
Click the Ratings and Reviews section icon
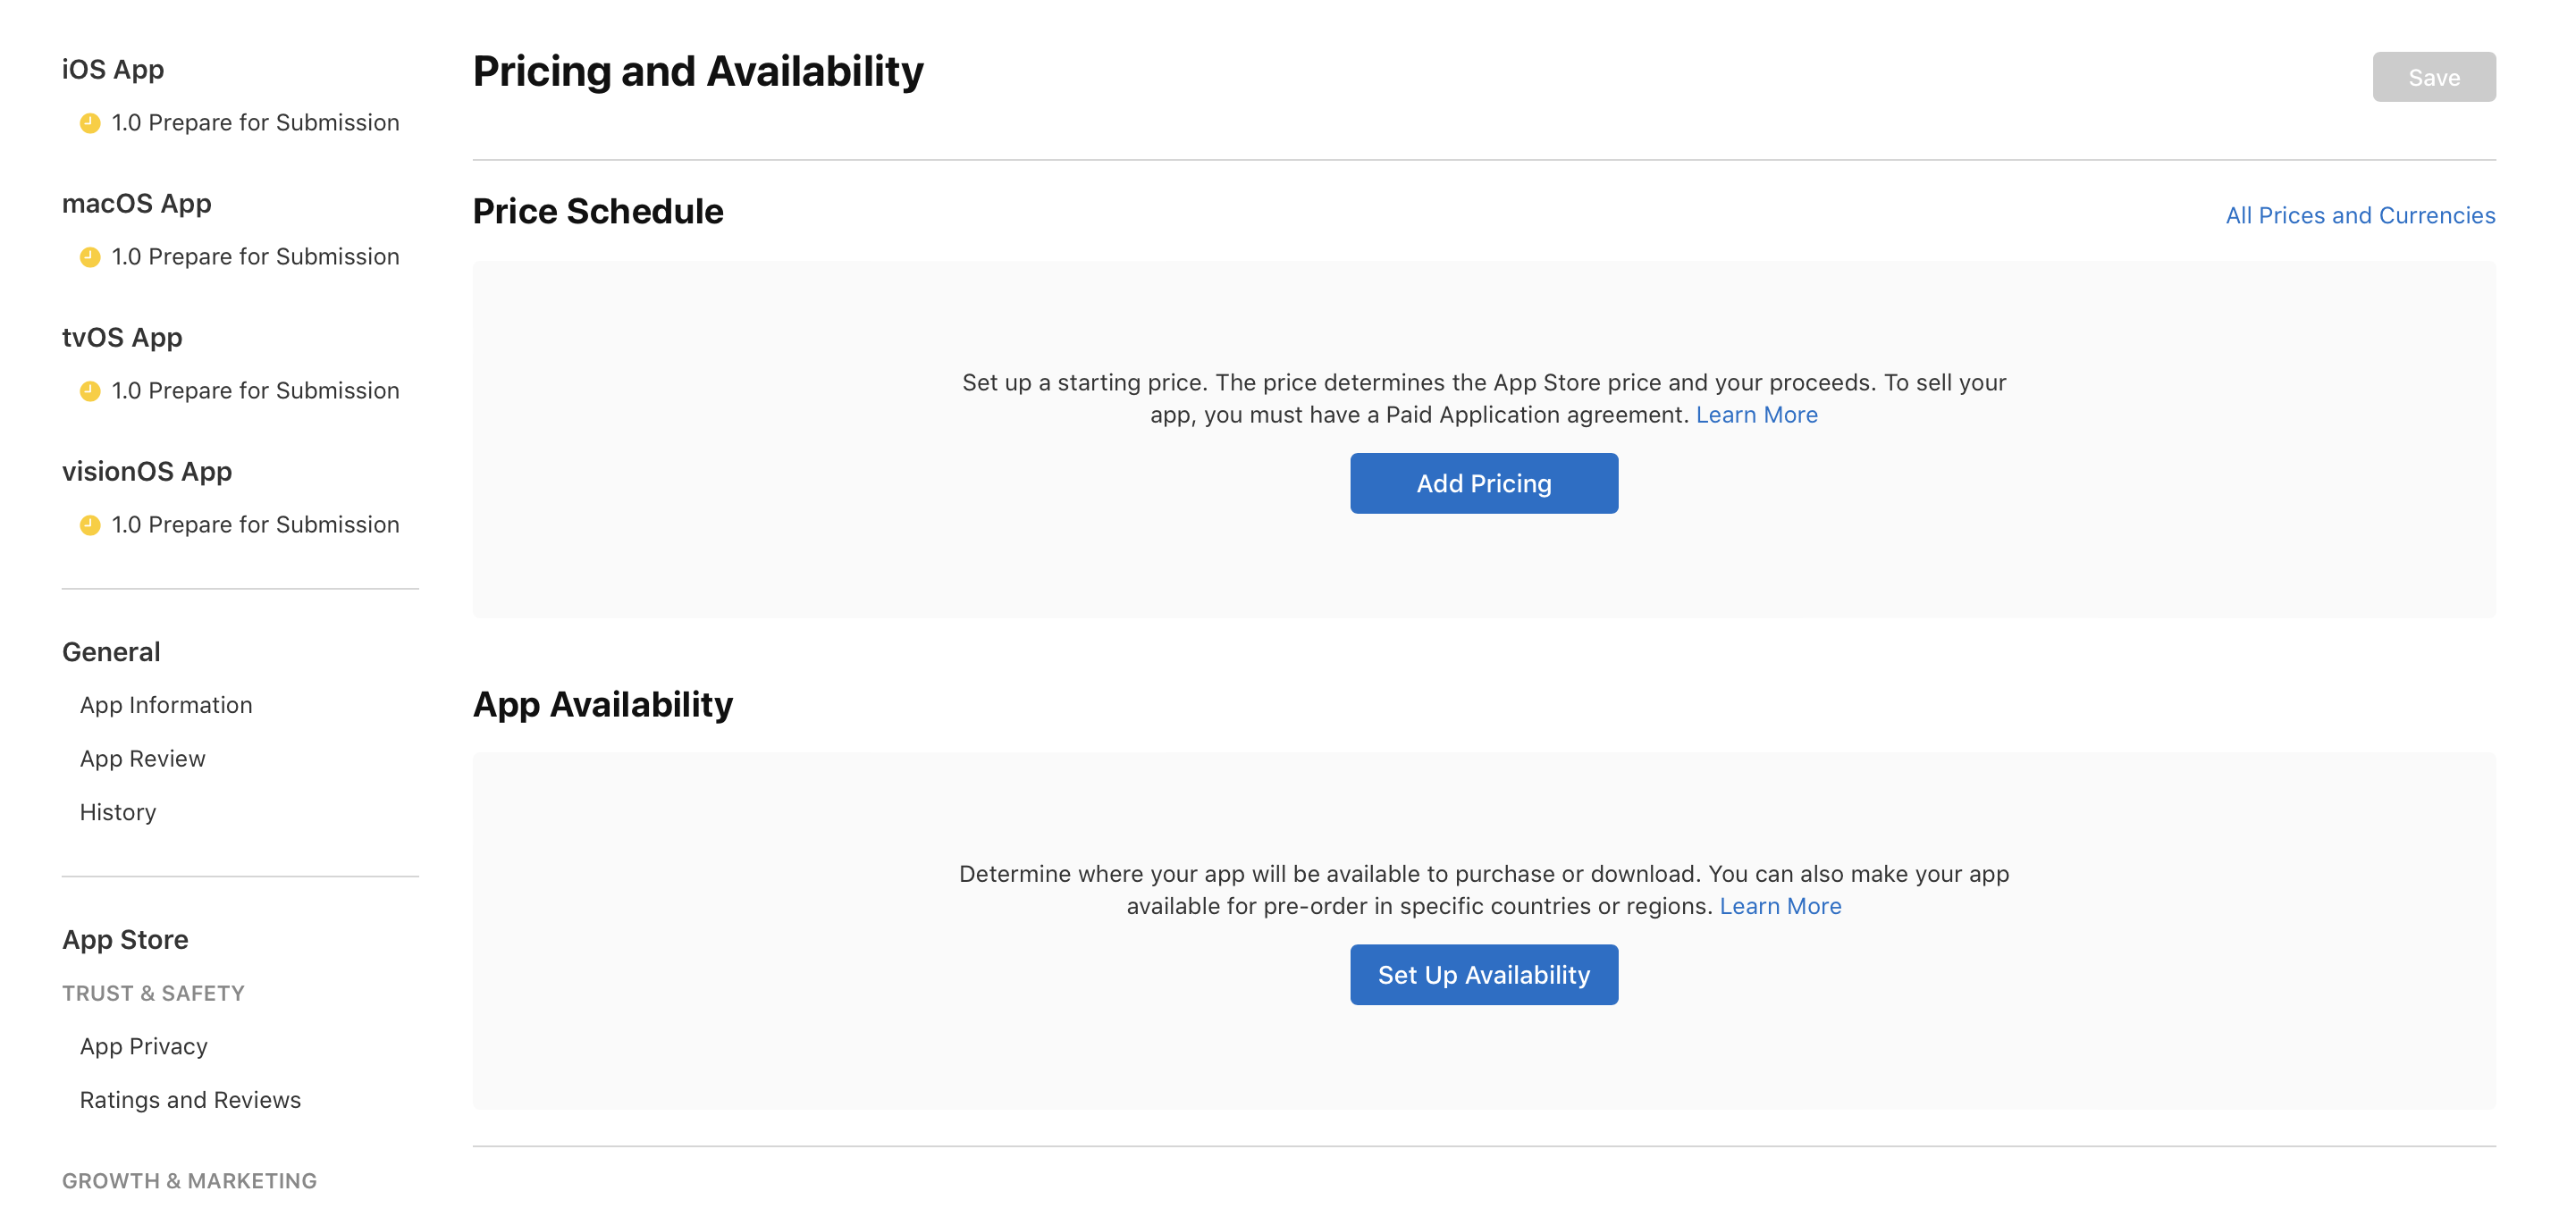click(189, 1098)
